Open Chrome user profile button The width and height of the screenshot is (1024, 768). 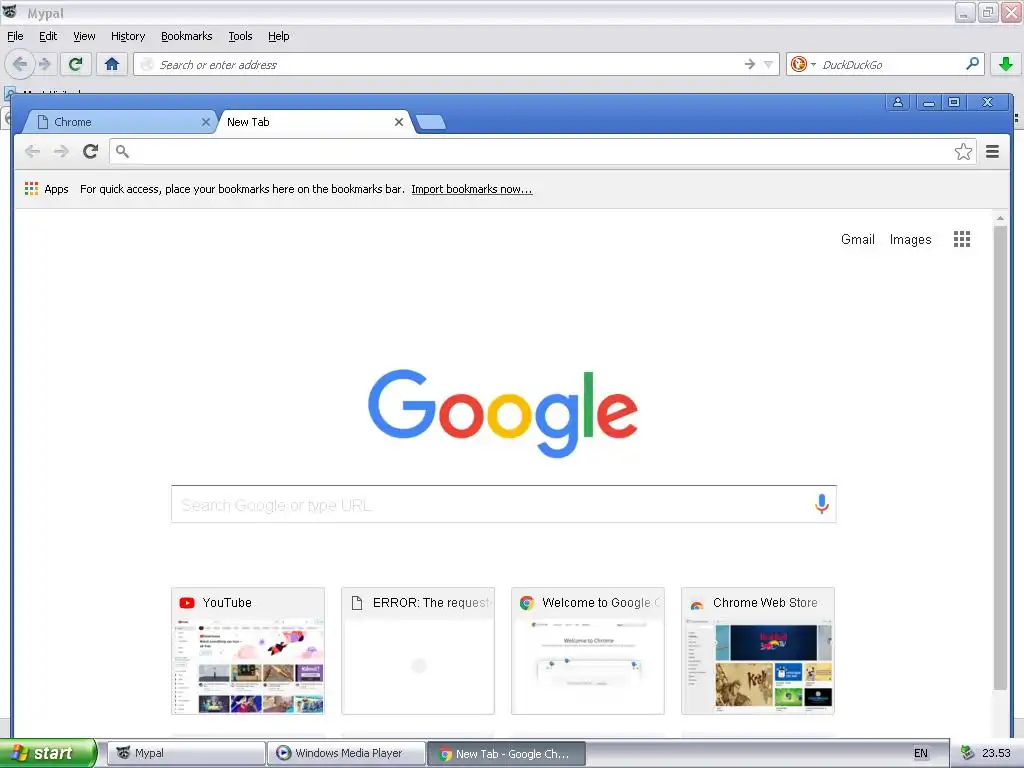click(x=898, y=103)
